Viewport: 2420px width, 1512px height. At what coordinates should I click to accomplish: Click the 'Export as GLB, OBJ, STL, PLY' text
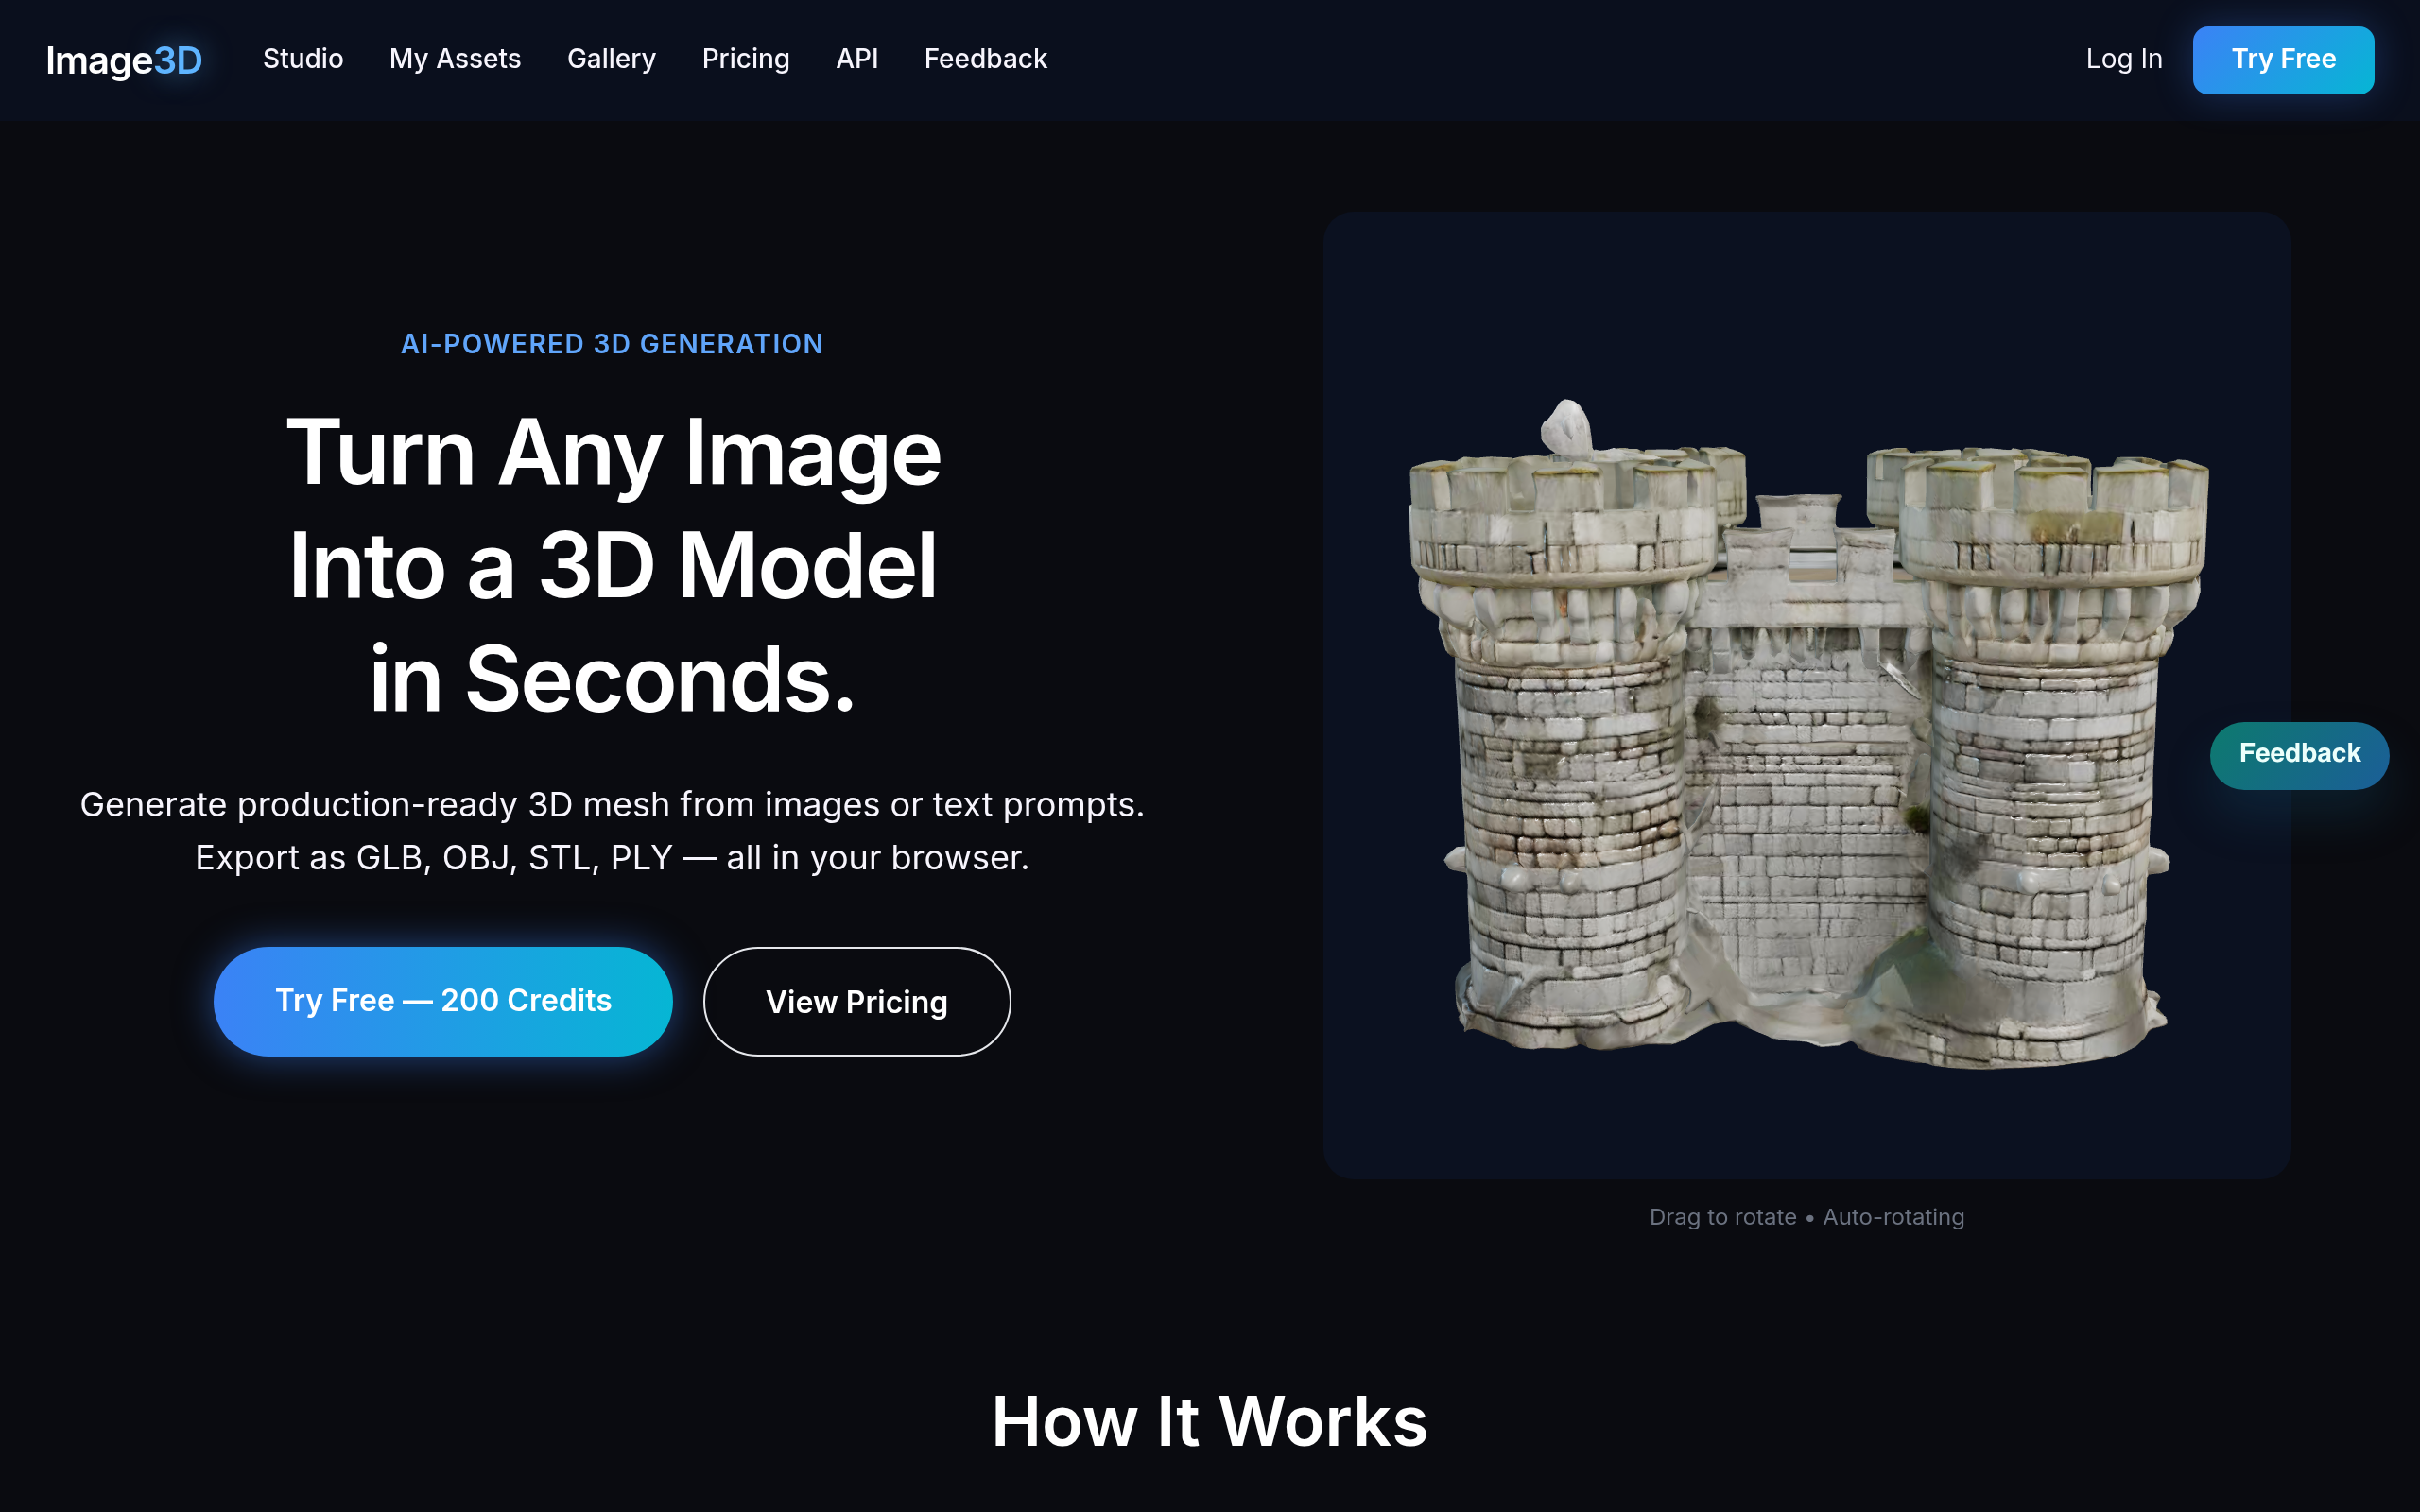pyautogui.click(x=434, y=858)
